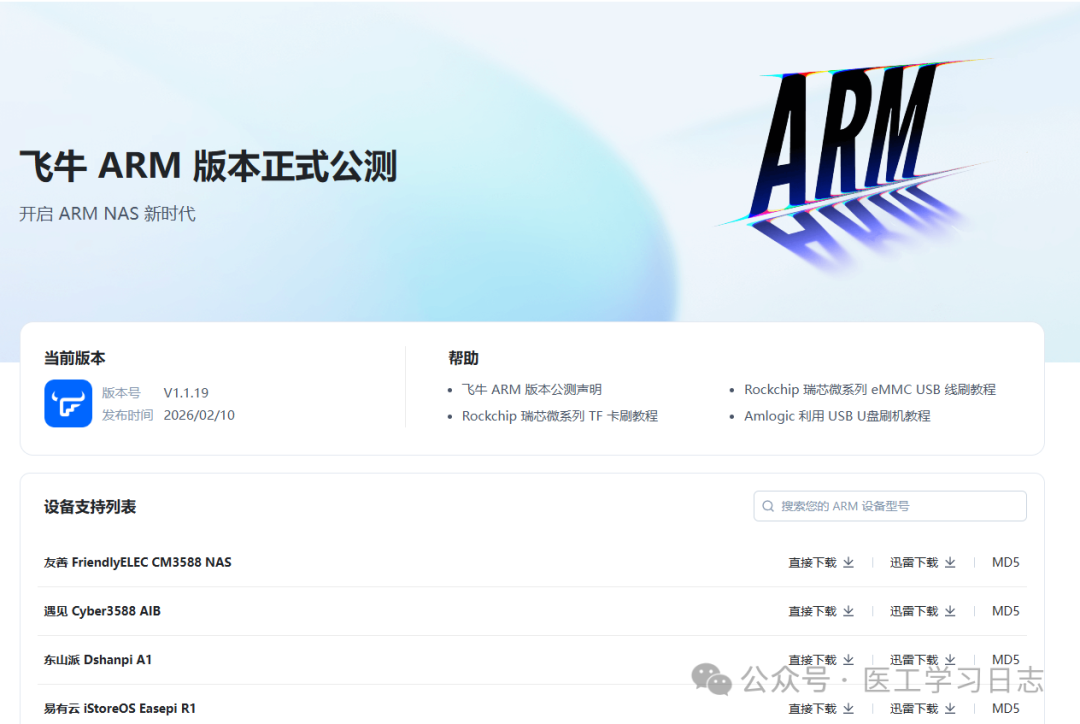Open Rockchip TF 卡刷教程 link
Image resolution: width=1080 pixels, height=724 pixels.
coord(559,415)
